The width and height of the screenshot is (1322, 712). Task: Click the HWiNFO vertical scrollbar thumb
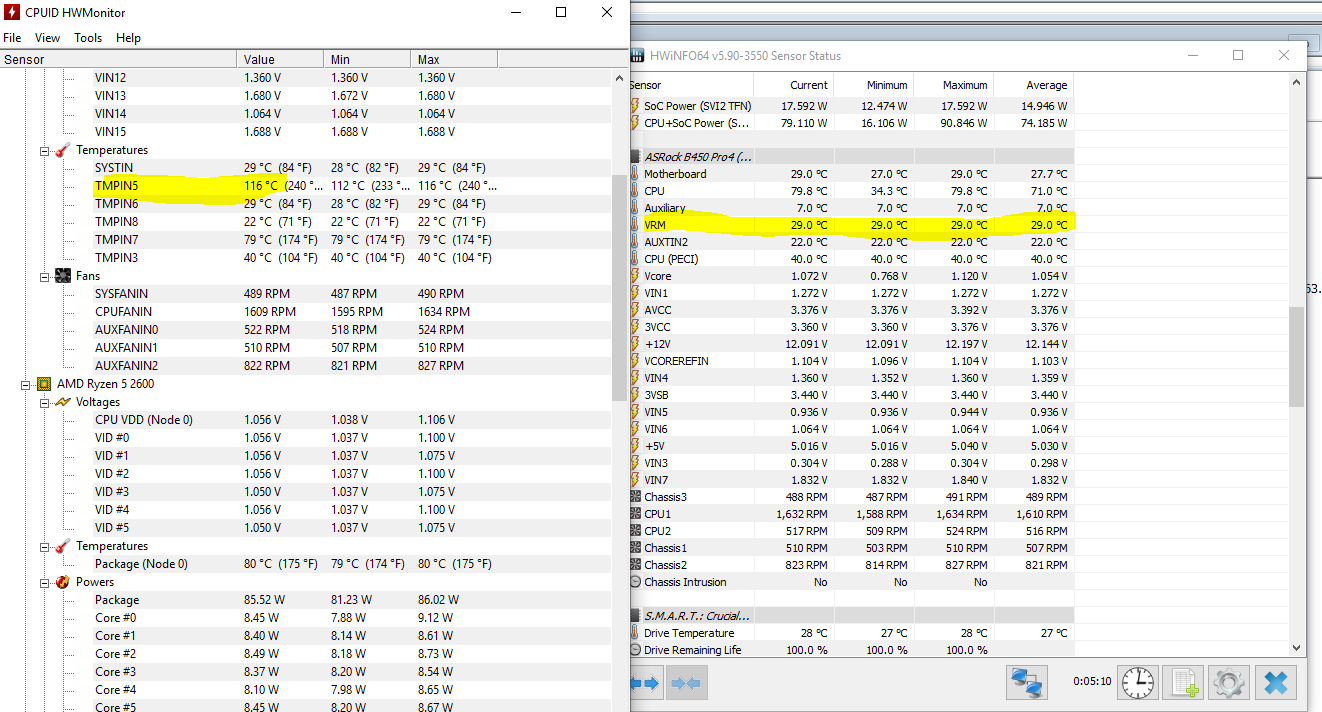coord(1297,357)
